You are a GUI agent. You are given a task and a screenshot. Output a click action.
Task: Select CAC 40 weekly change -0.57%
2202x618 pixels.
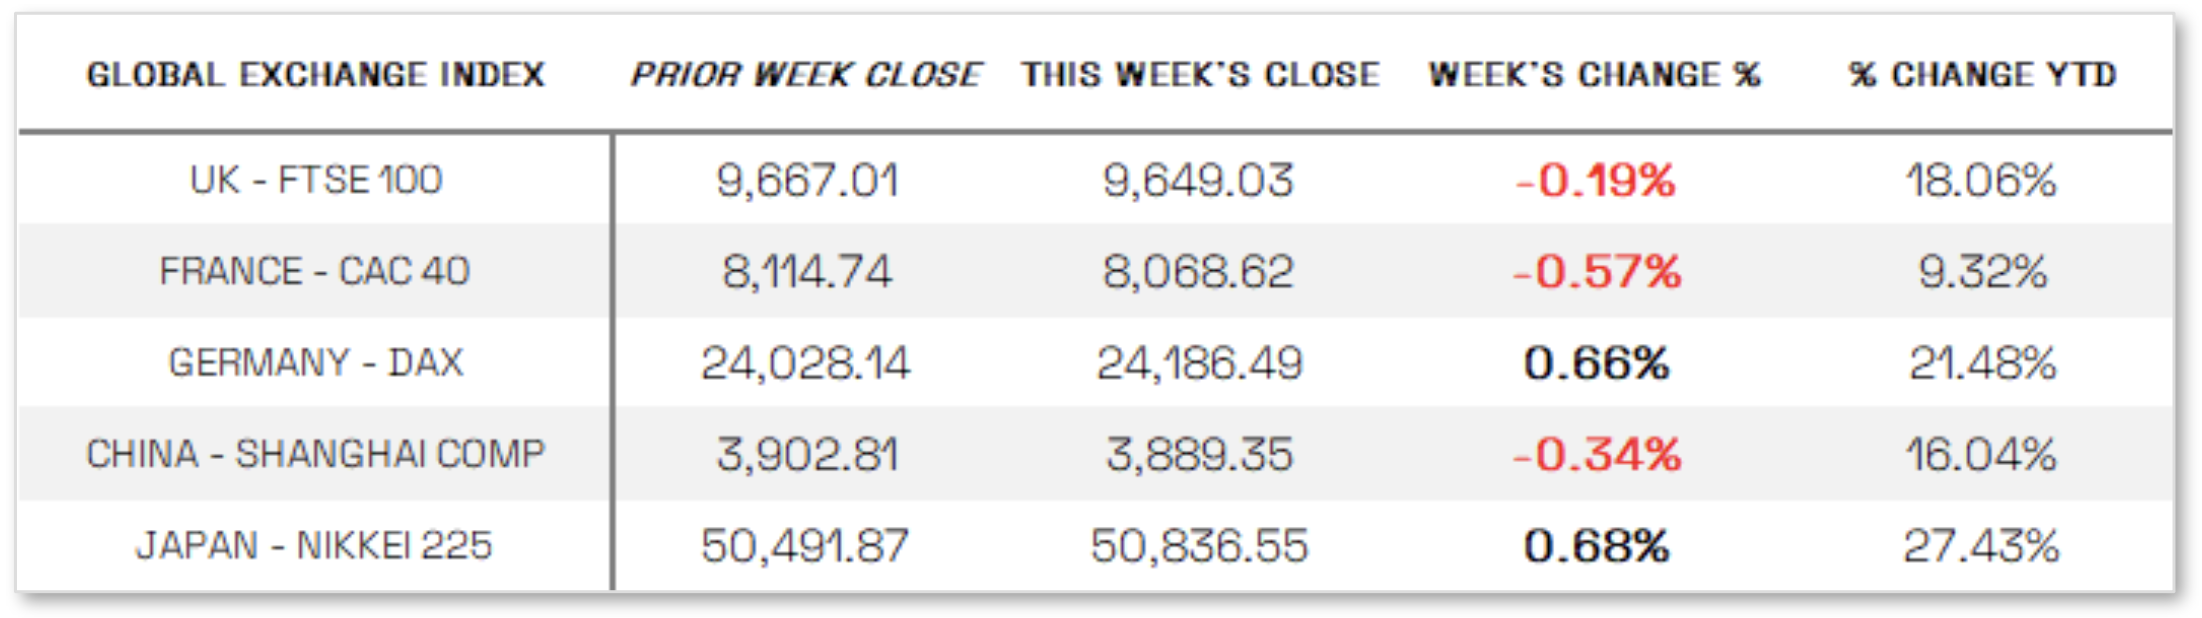[x=1597, y=272]
